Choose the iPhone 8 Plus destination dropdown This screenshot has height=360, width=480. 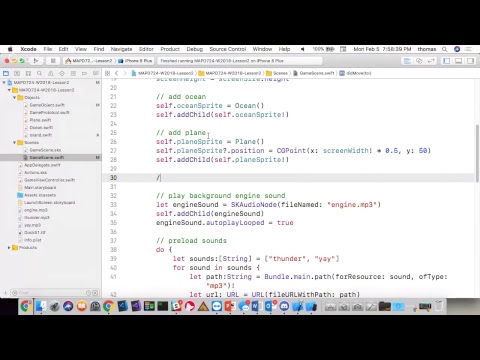135,61
